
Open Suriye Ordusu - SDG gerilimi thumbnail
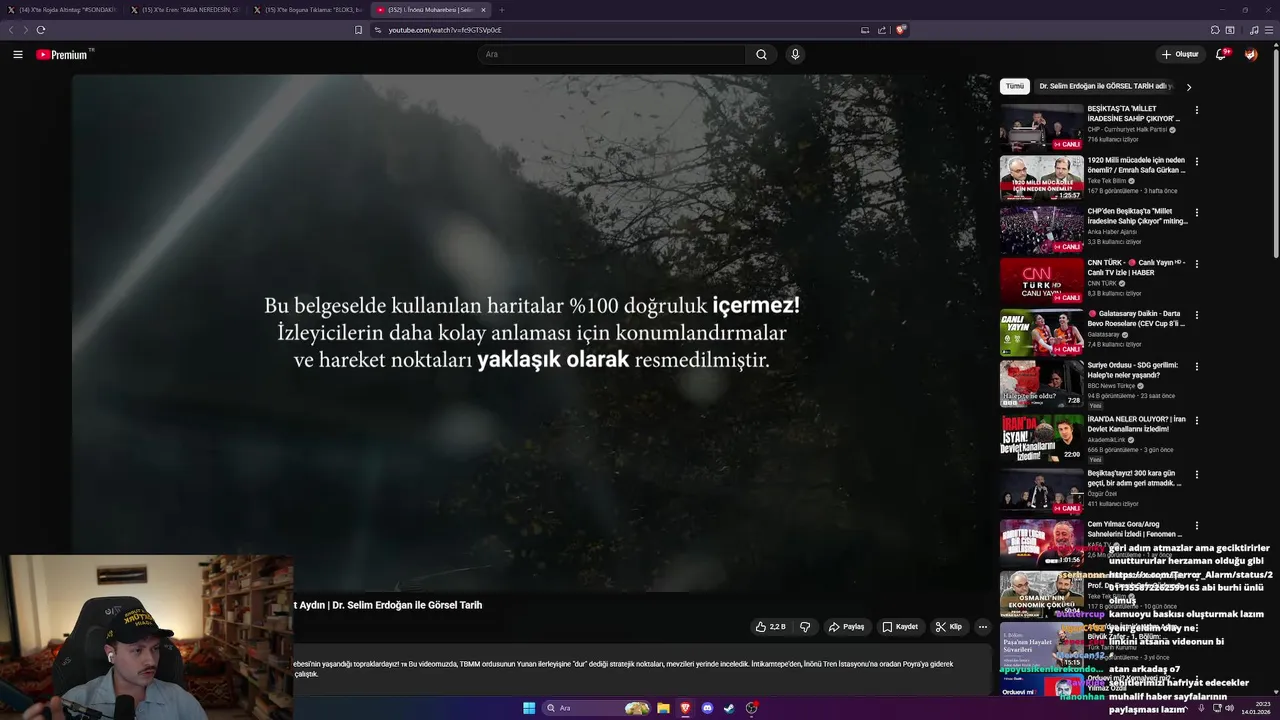(x=1041, y=383)
